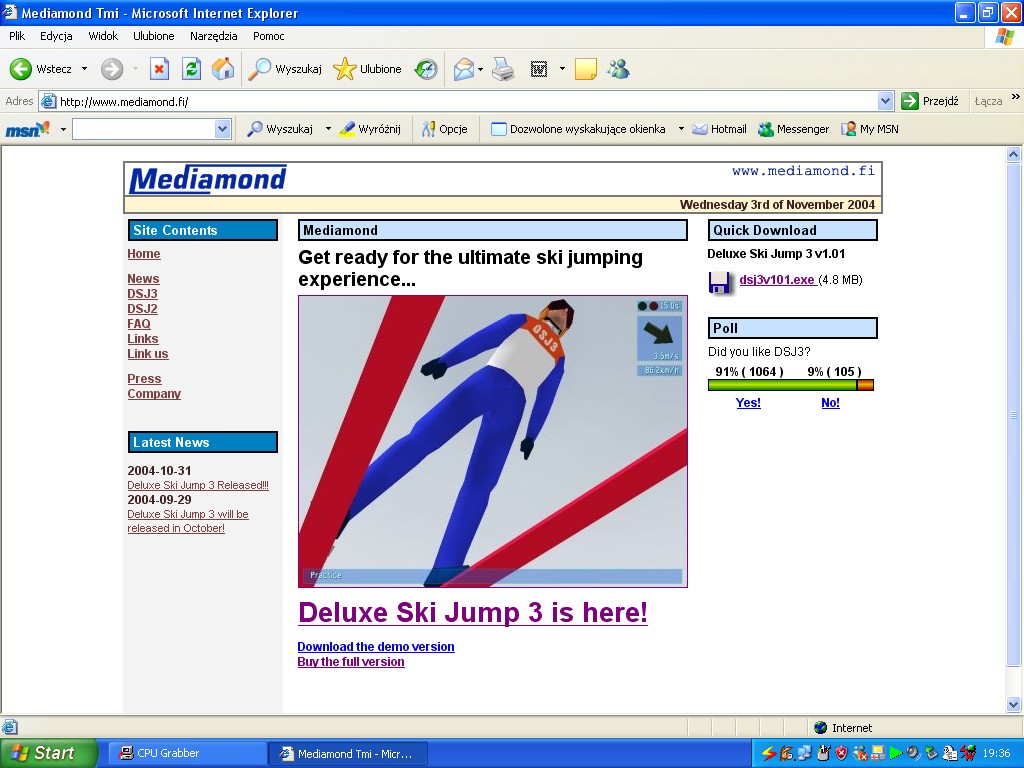This screenshot has width=1024, height=768.
Task: Click the poll results progress bar
Action: pos(791,385)
